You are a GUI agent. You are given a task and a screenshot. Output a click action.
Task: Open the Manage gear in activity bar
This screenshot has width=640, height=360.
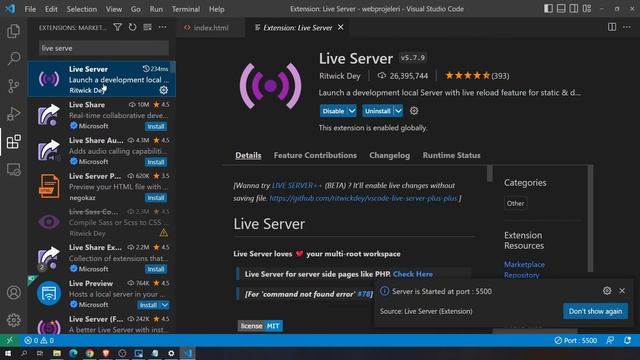(x=13, y=320)
